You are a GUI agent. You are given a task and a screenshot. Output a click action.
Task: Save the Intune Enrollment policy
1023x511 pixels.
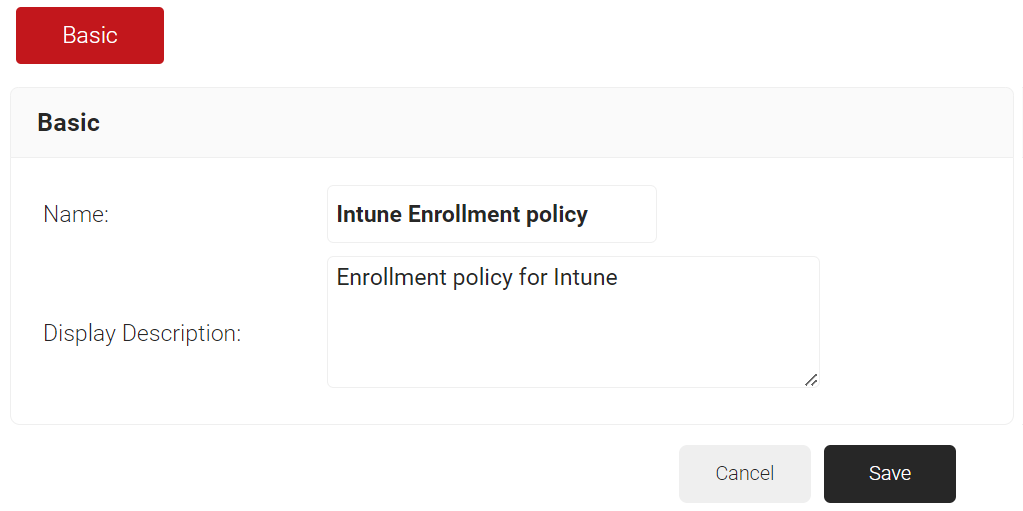pos(889,474)
